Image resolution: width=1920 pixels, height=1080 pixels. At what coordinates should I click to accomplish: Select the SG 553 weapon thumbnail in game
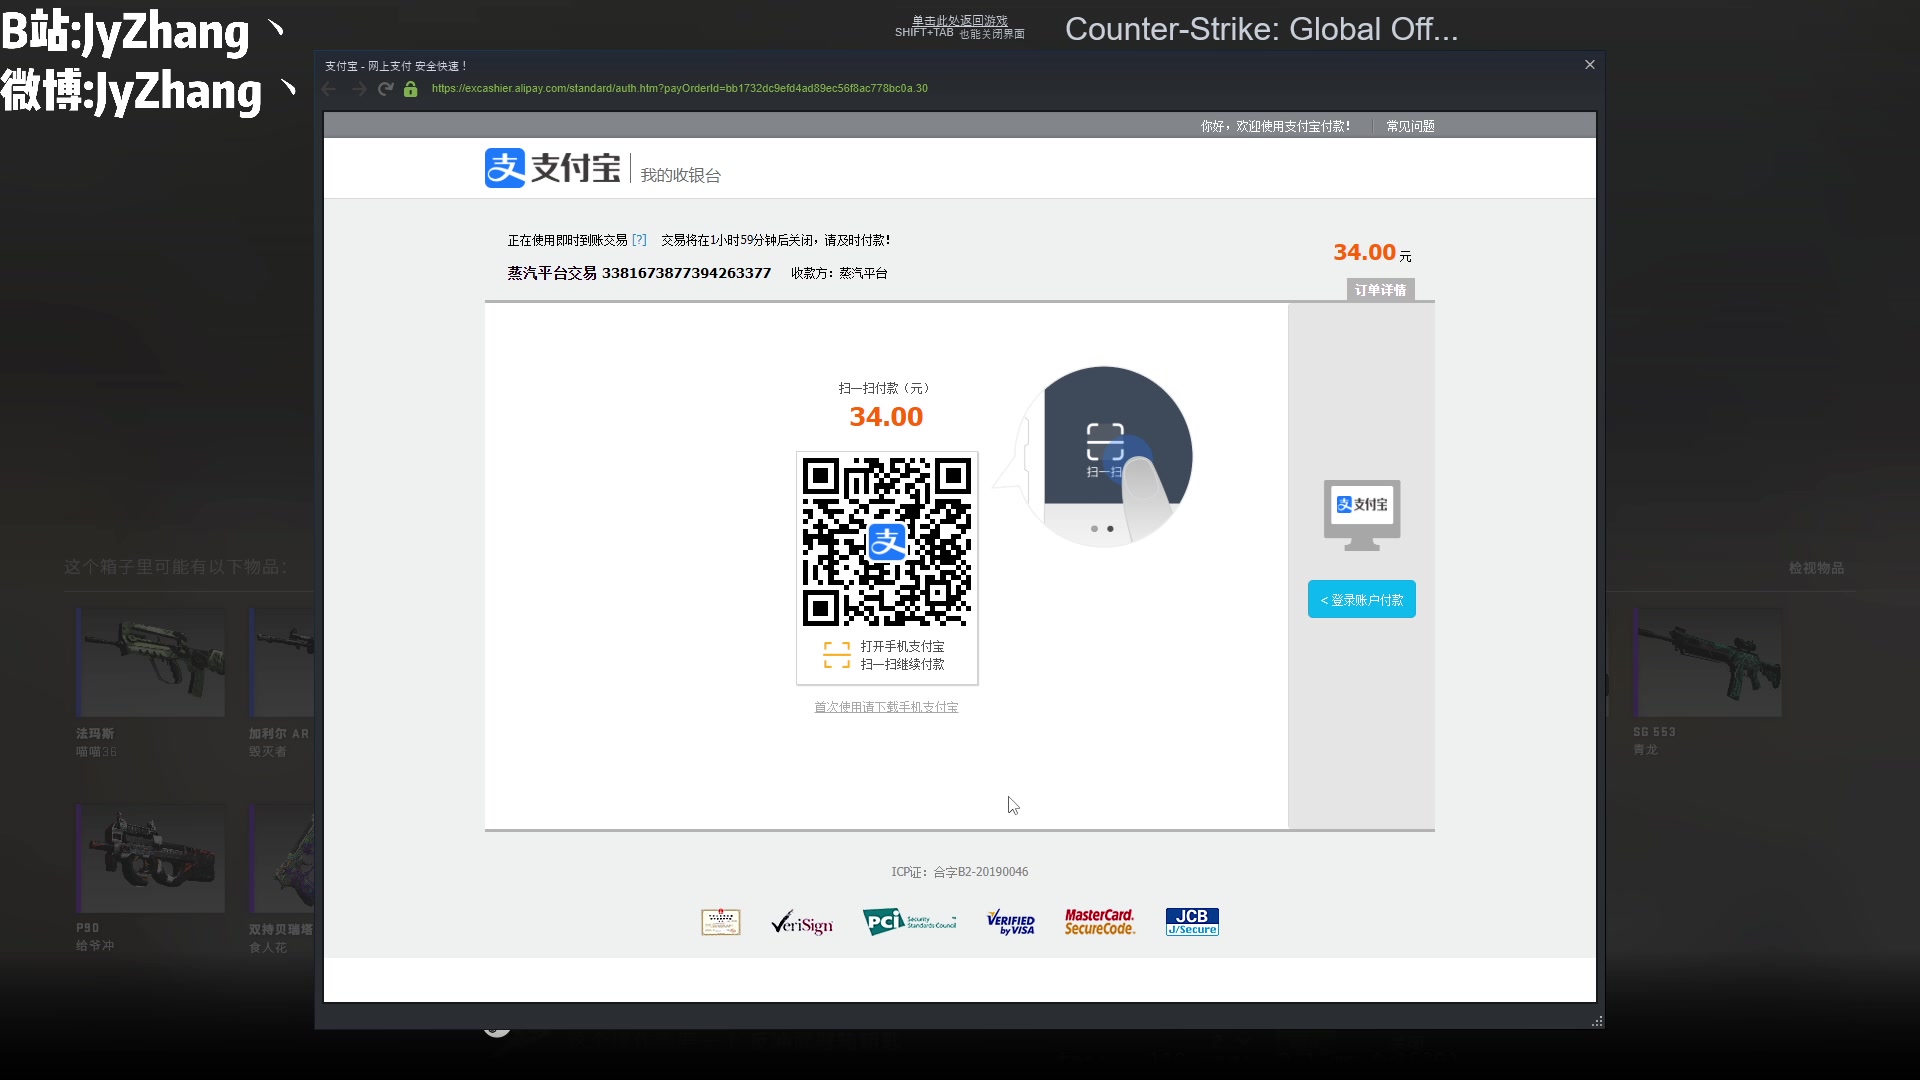pyautogui.click(x=1707, y=662)
